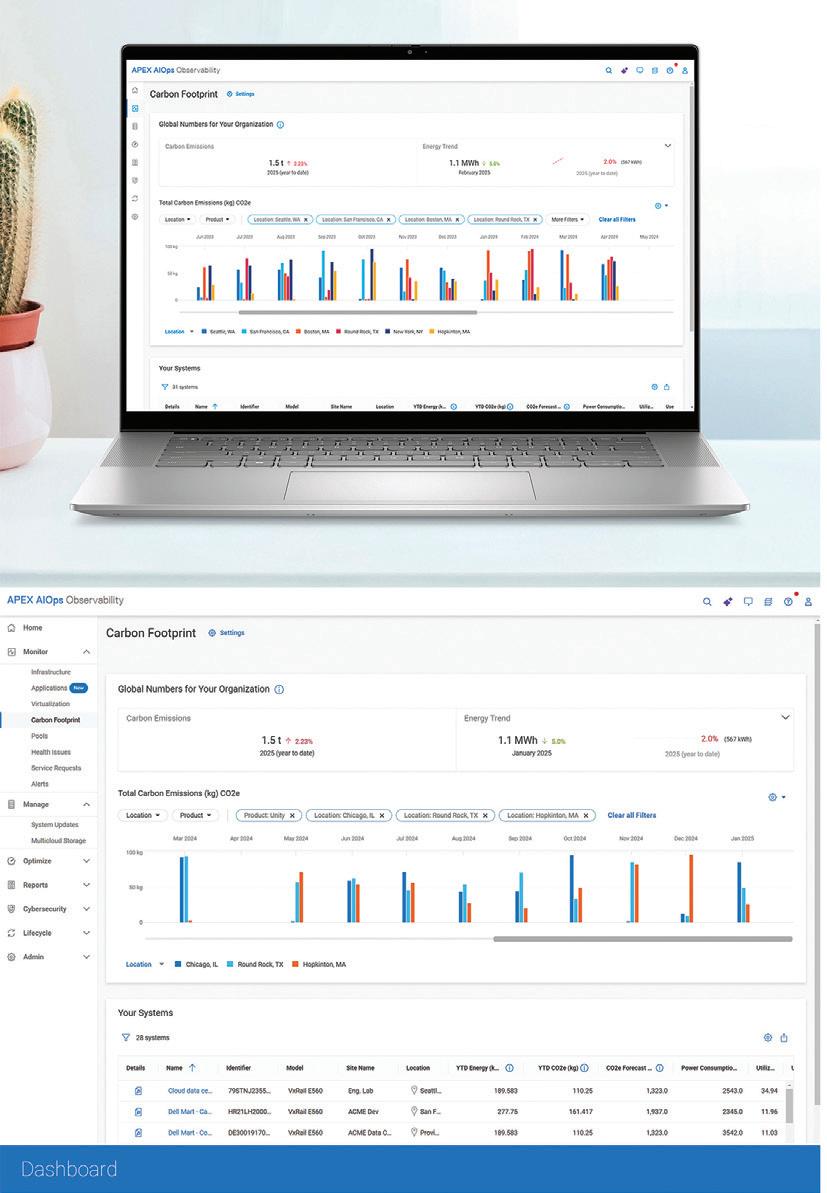Click the Clear all Filters link
This screenshot has width=827, height=1193.
[x=631, y=816]
